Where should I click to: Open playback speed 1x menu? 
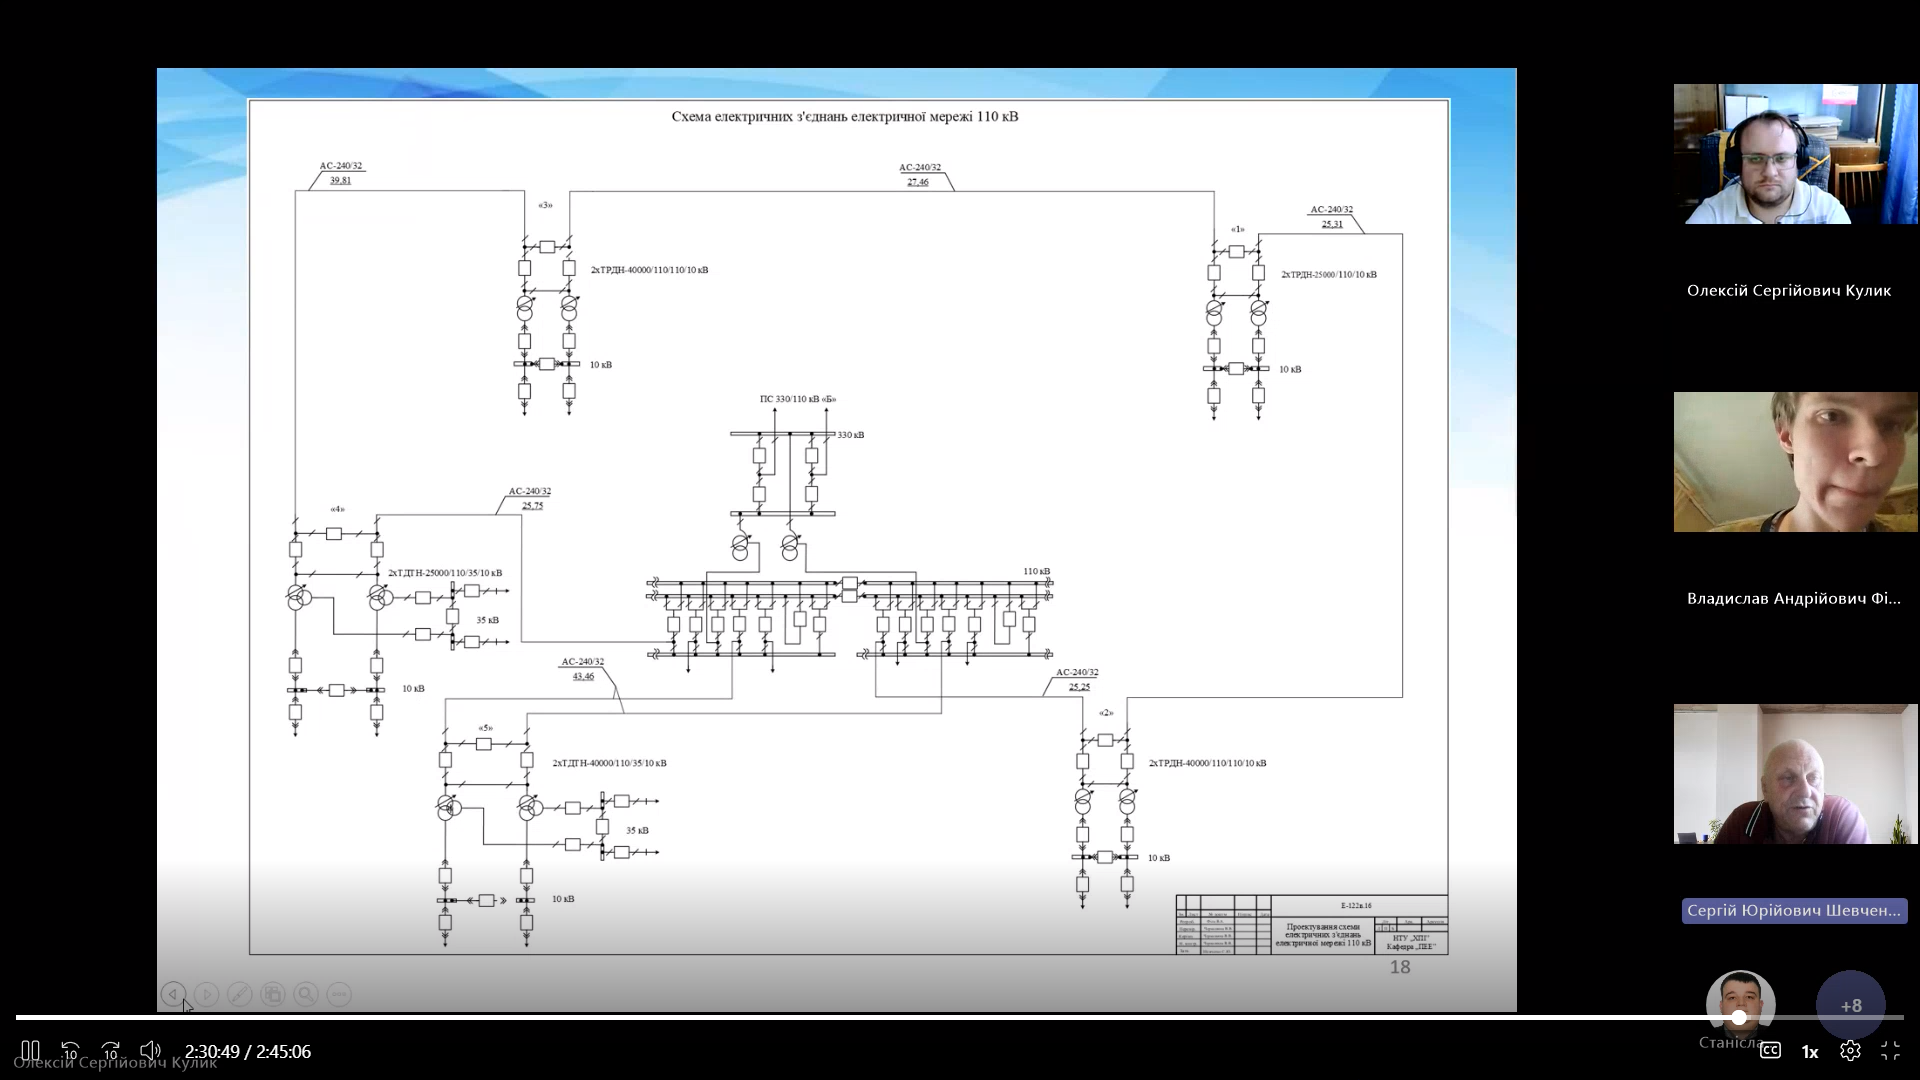coord(1810,1052)
